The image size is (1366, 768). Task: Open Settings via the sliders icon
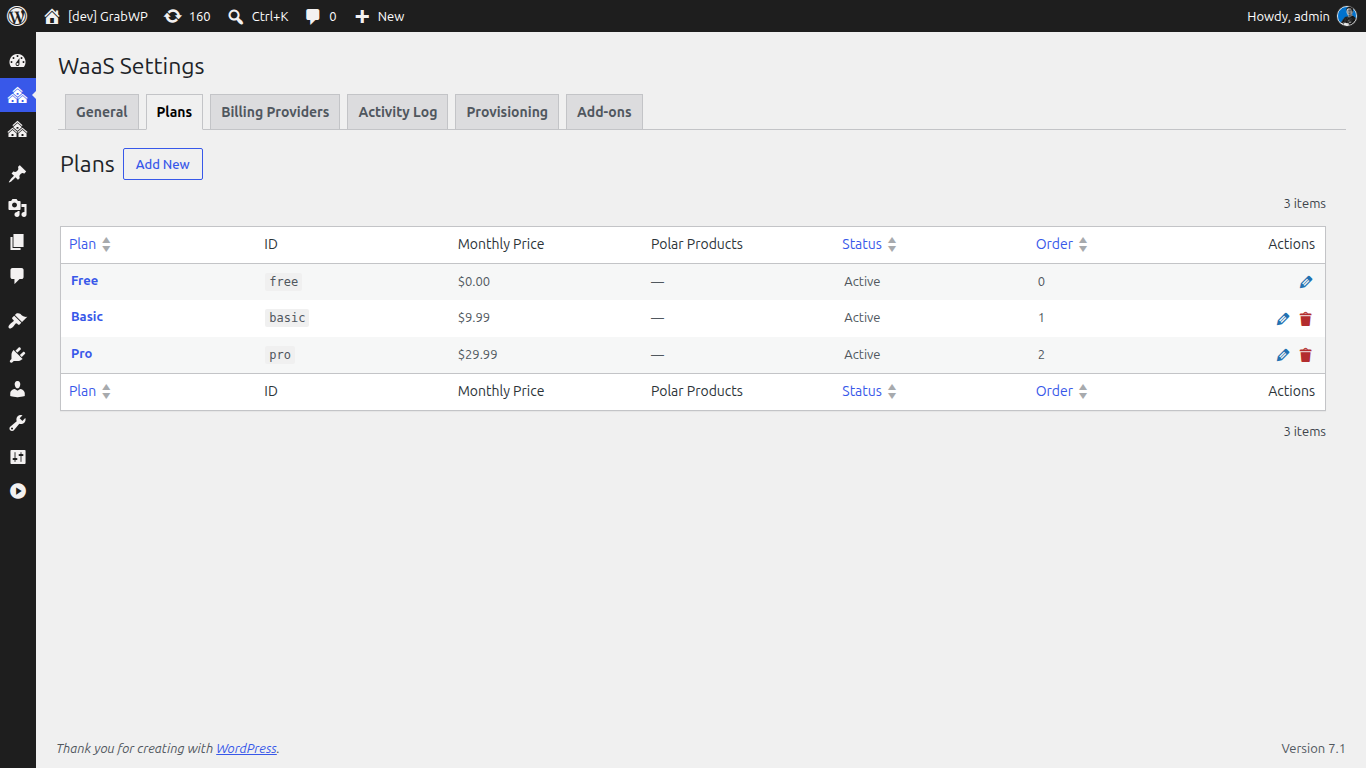coord(17,457)
